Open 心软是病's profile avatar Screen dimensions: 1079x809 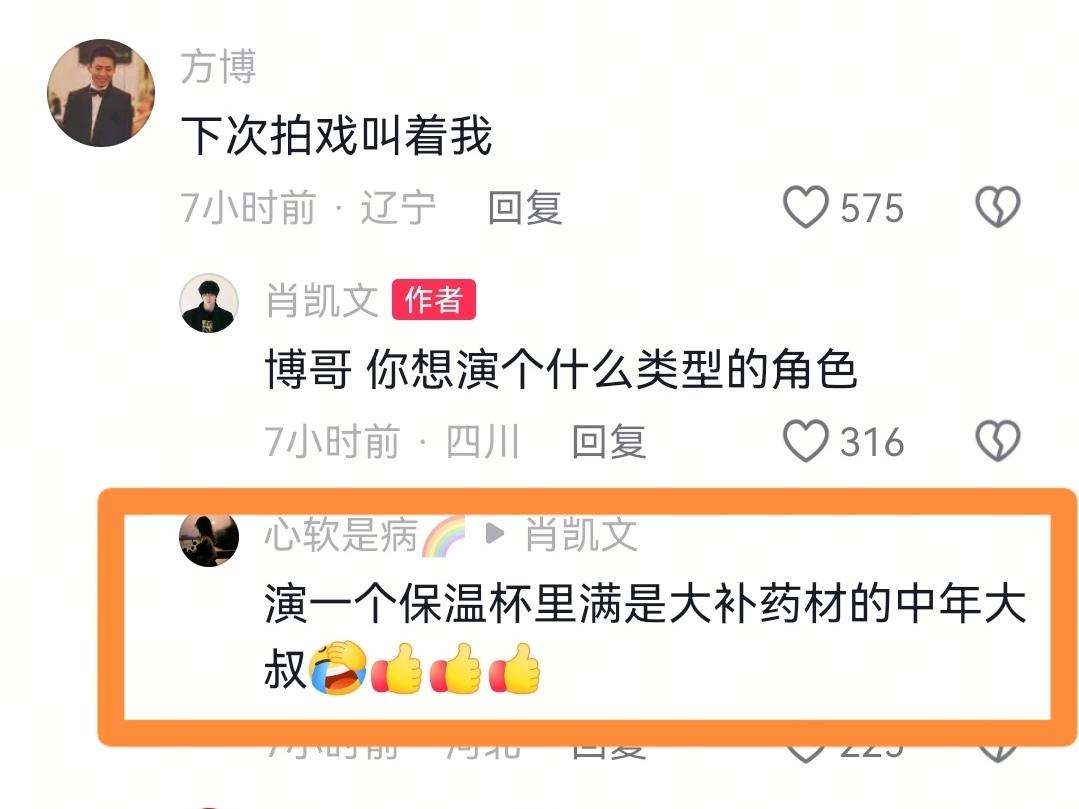(x=209, y=537)
